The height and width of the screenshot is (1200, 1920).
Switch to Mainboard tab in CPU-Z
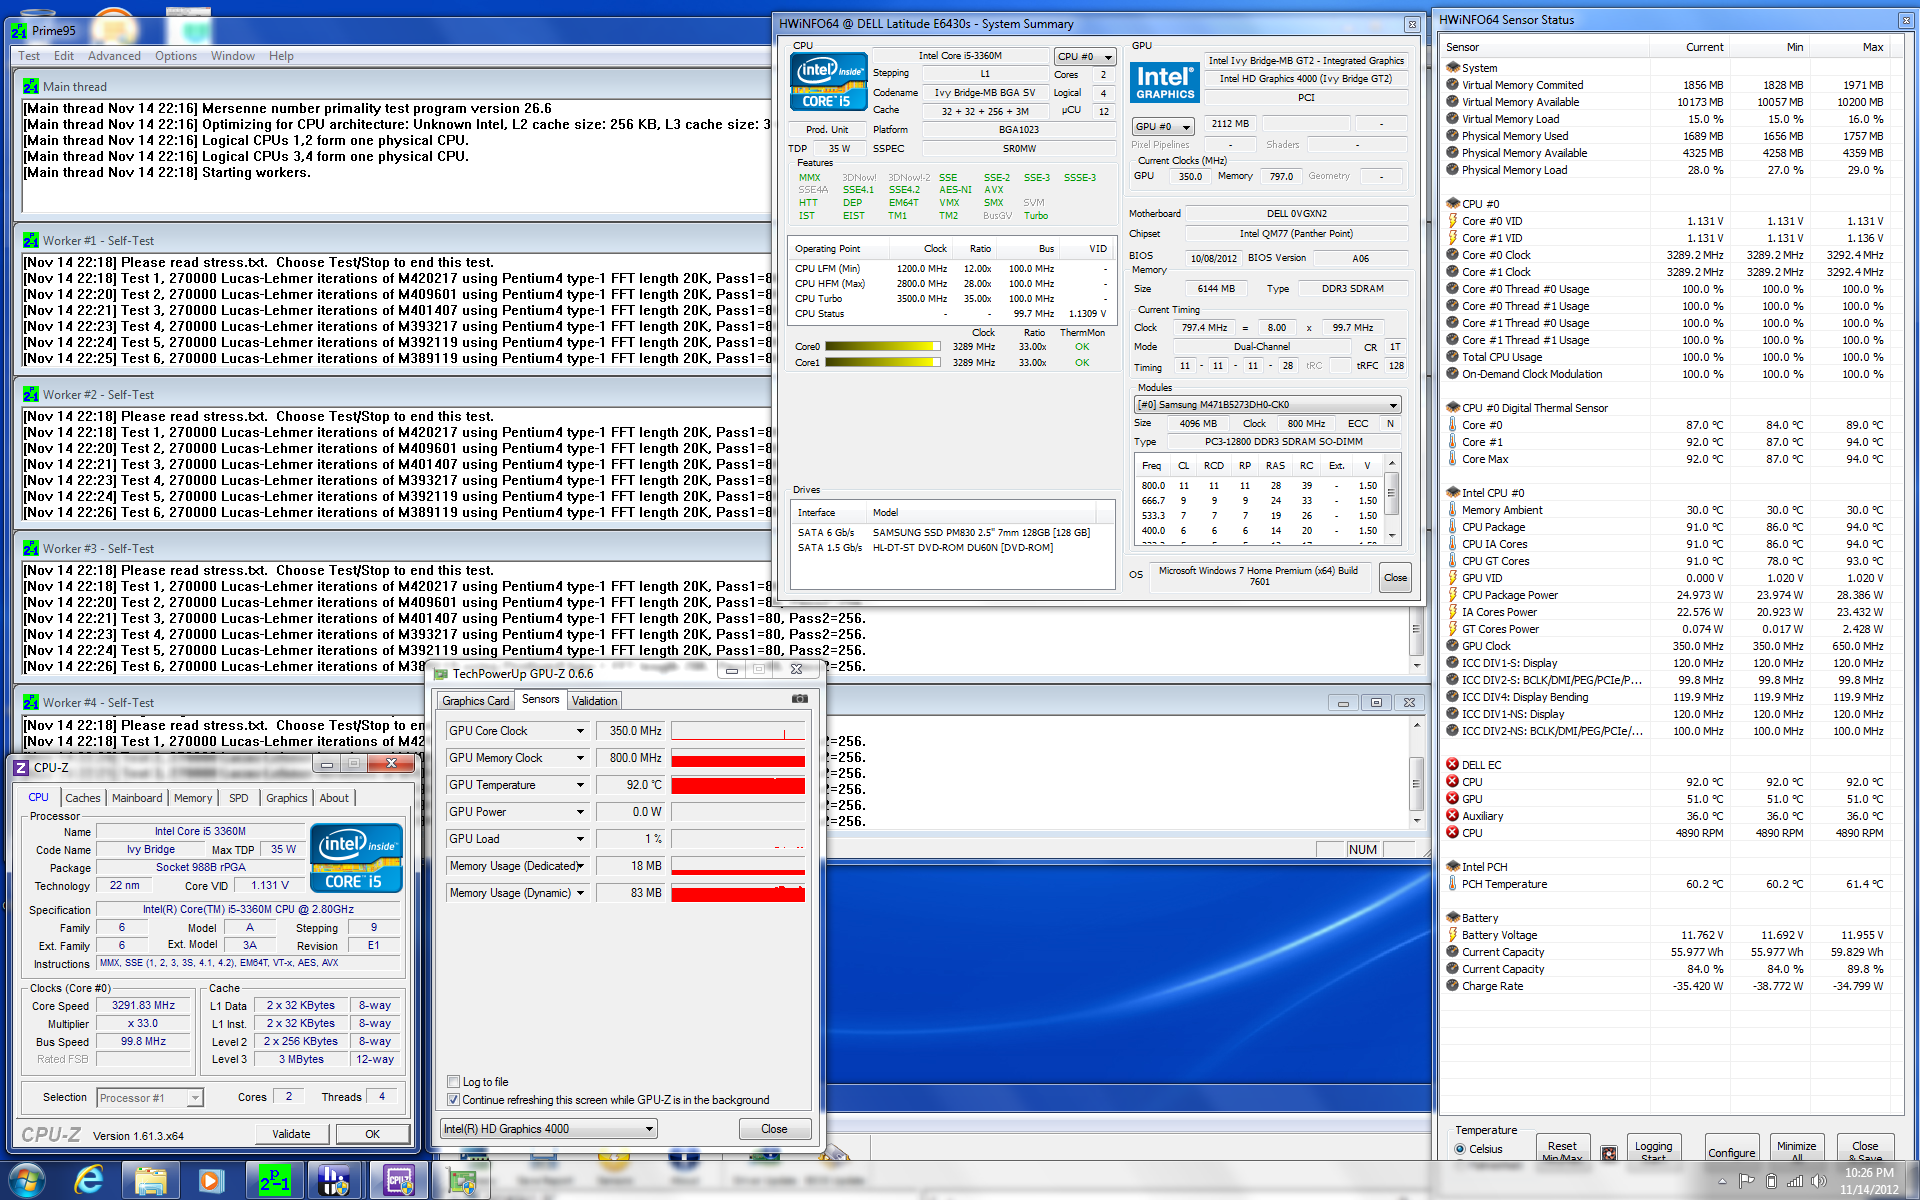click(137, 798)
